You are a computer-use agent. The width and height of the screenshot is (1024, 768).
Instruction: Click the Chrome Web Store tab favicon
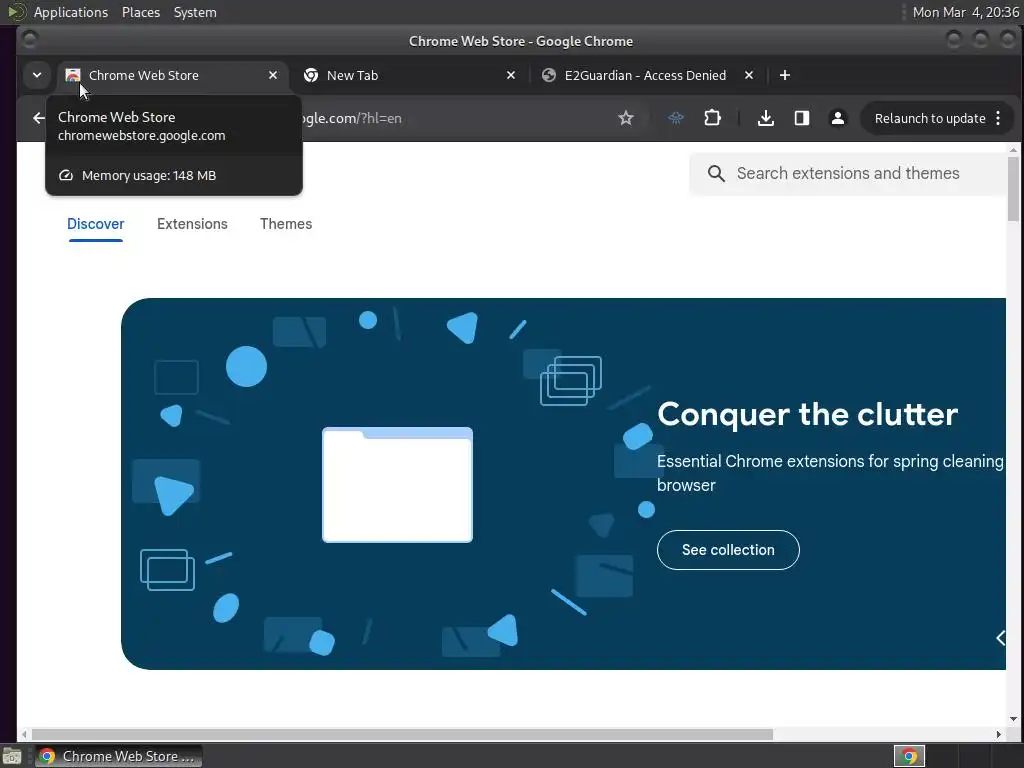72,75
